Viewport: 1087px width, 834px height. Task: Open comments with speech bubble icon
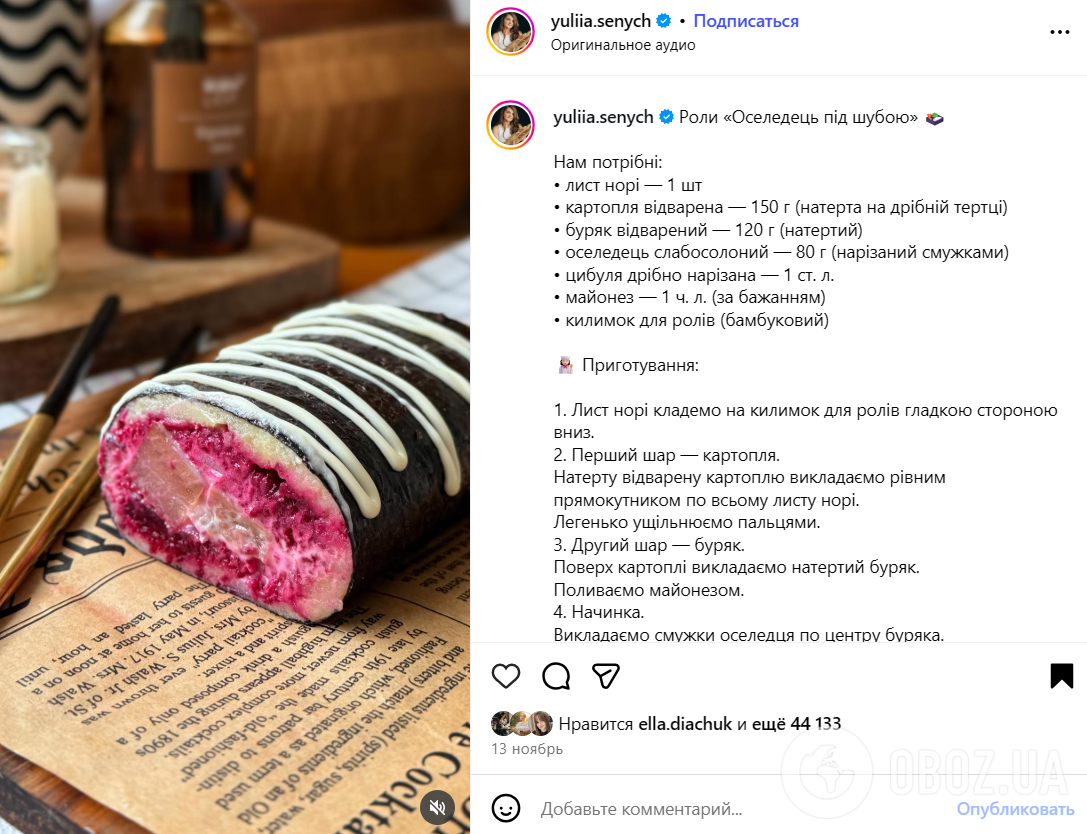(556, 675)
